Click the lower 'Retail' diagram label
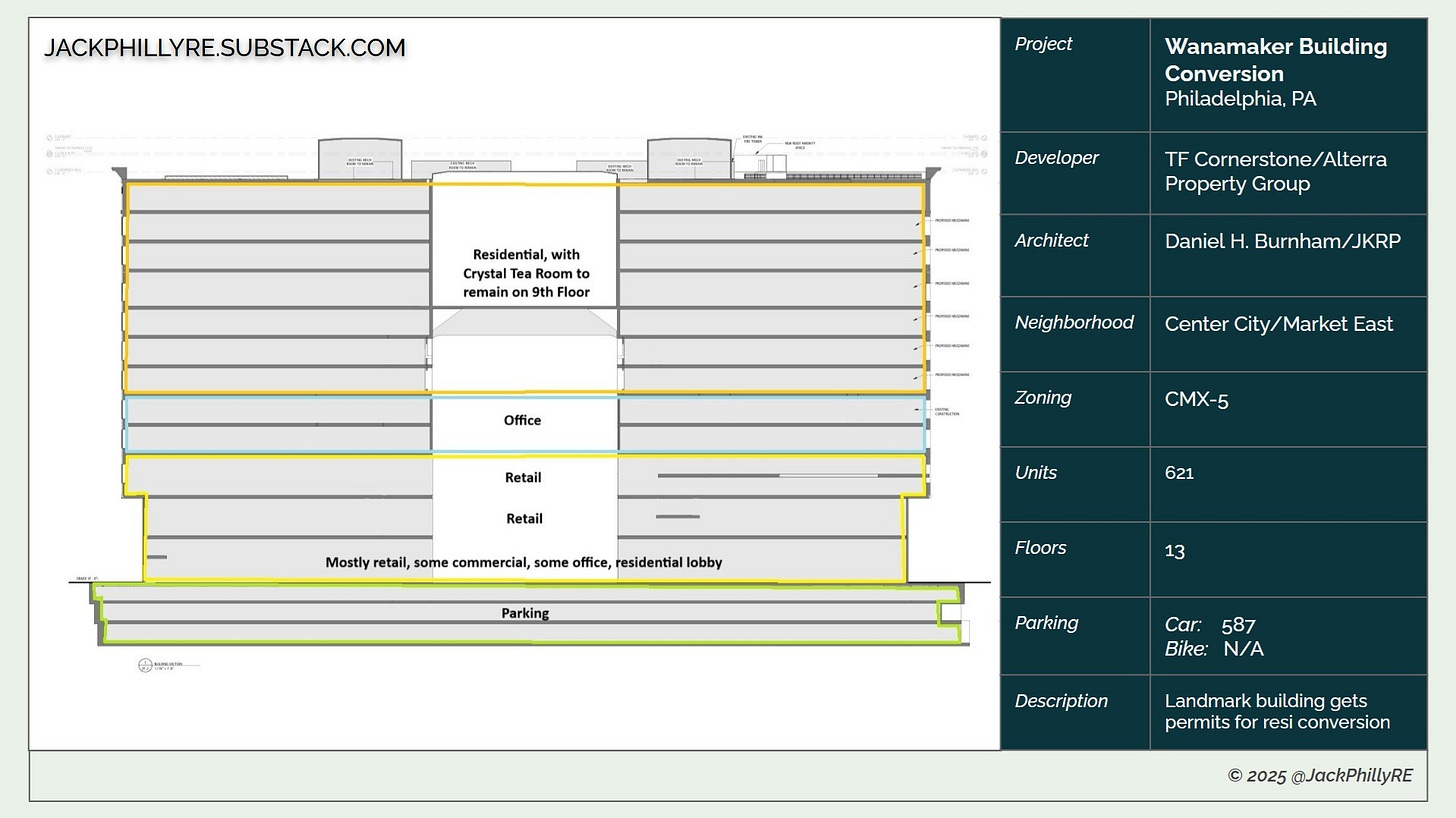 click(524, 519)
